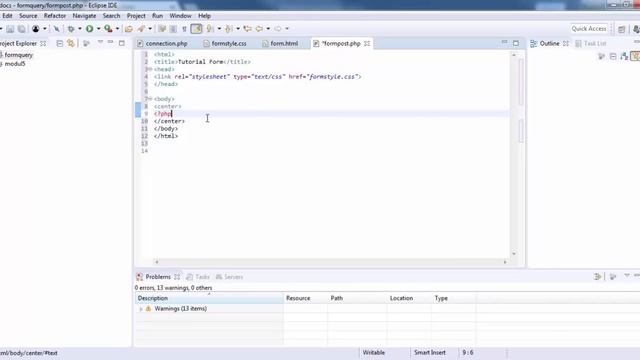Toggle Block Selection Mode icon
The height and width of the screenshot is (360, 640).
click(x=173, y=29)
